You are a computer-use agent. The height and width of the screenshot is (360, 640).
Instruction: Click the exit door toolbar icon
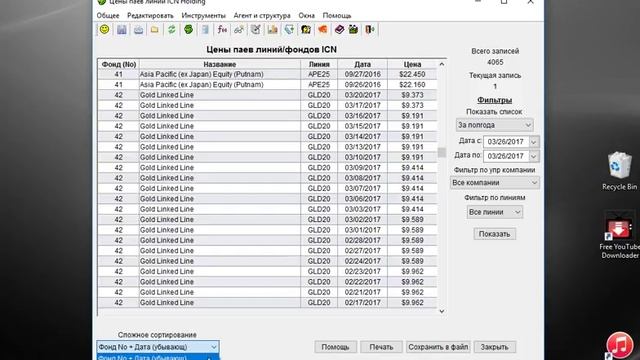370,29
